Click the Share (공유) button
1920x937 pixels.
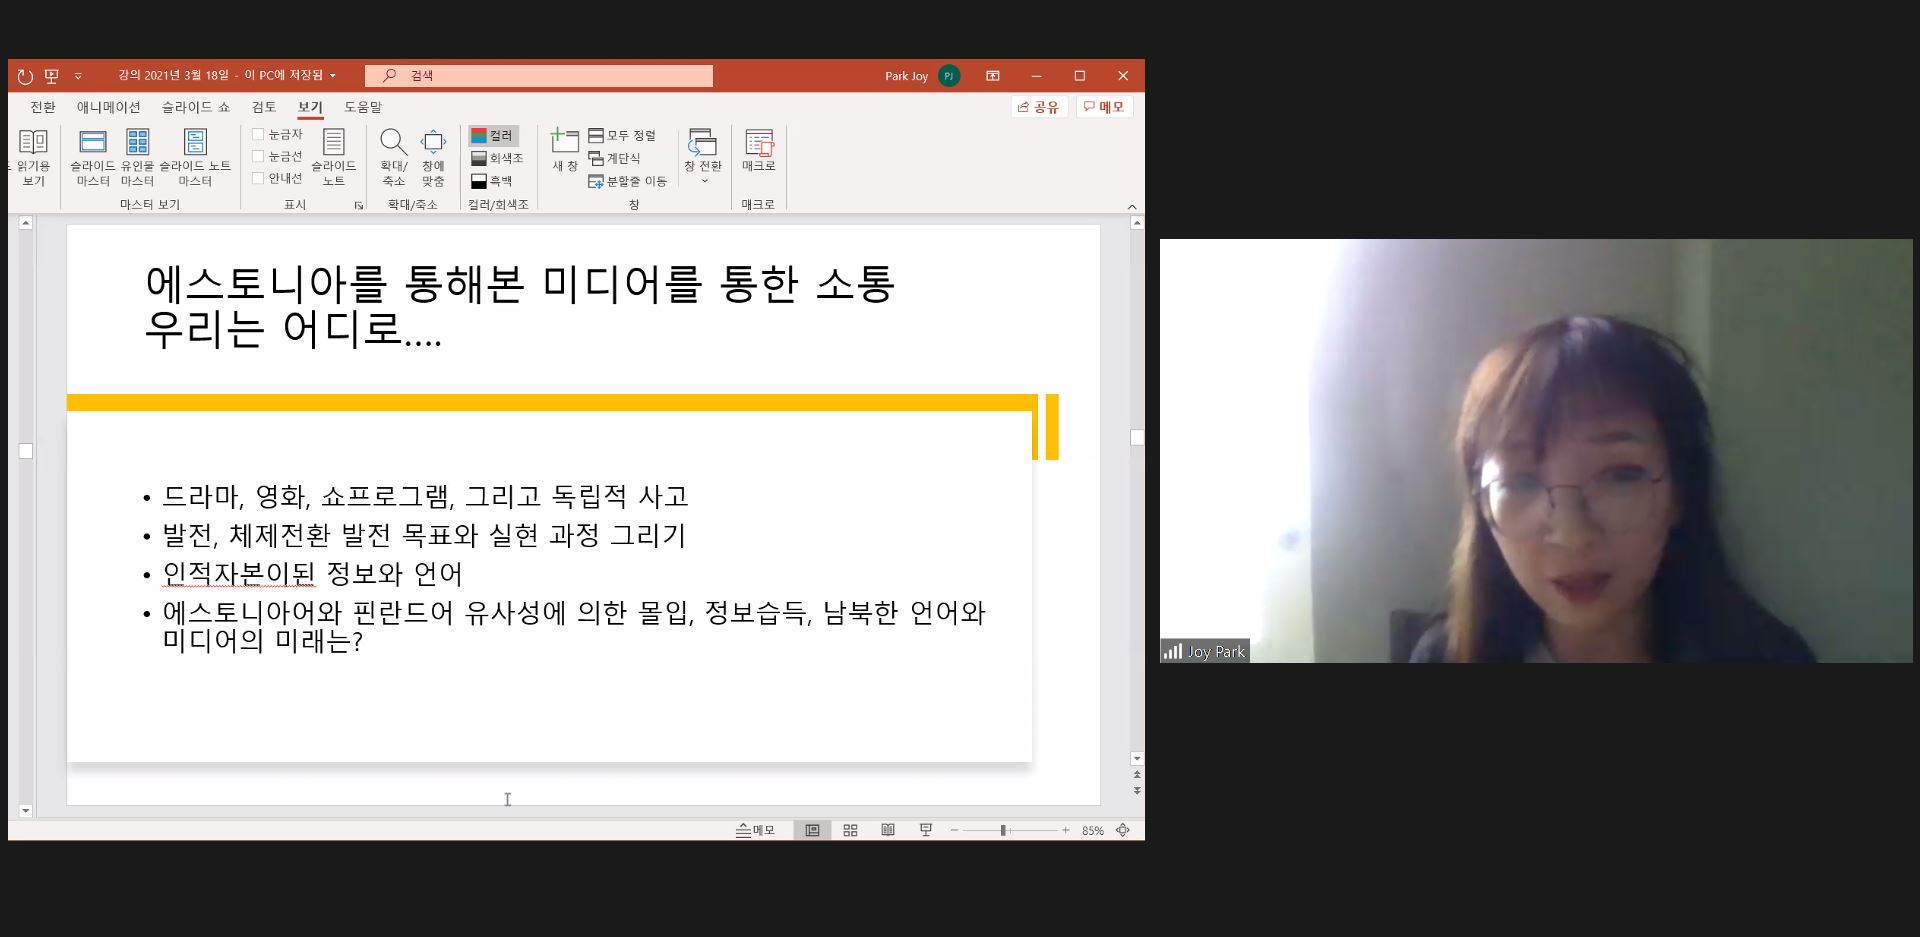1039,107
